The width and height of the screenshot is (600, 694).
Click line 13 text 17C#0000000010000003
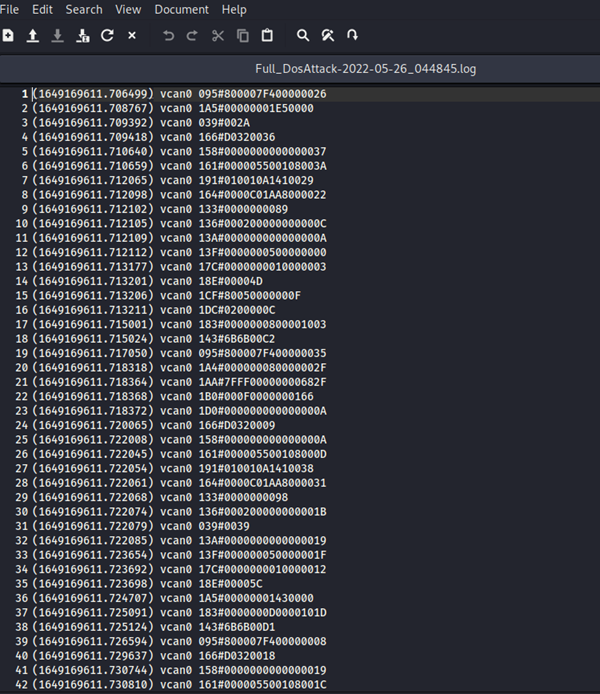[262, 267]
